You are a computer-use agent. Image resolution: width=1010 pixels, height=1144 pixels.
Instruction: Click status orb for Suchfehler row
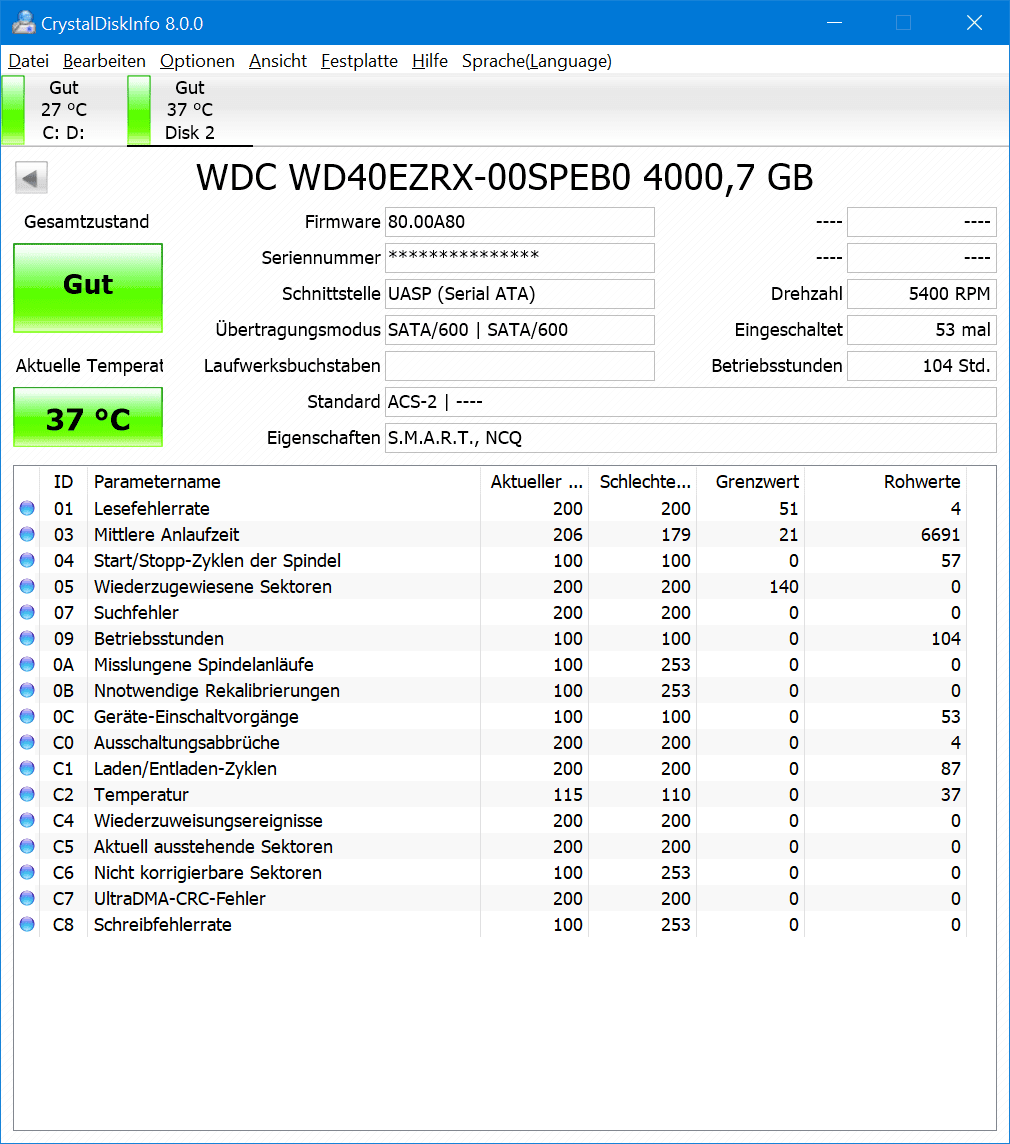[x=27, y=612]
